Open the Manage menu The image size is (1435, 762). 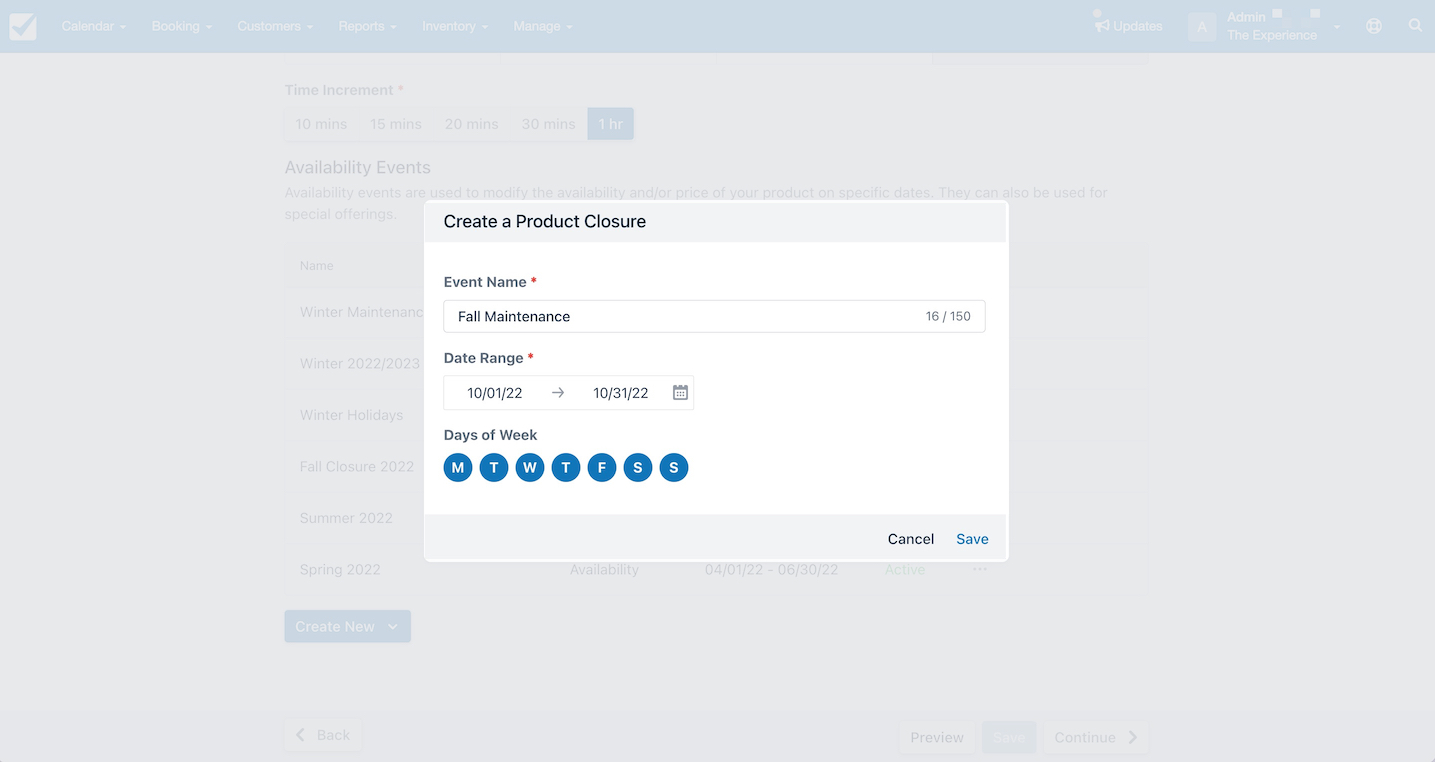[x=543, y=26]
